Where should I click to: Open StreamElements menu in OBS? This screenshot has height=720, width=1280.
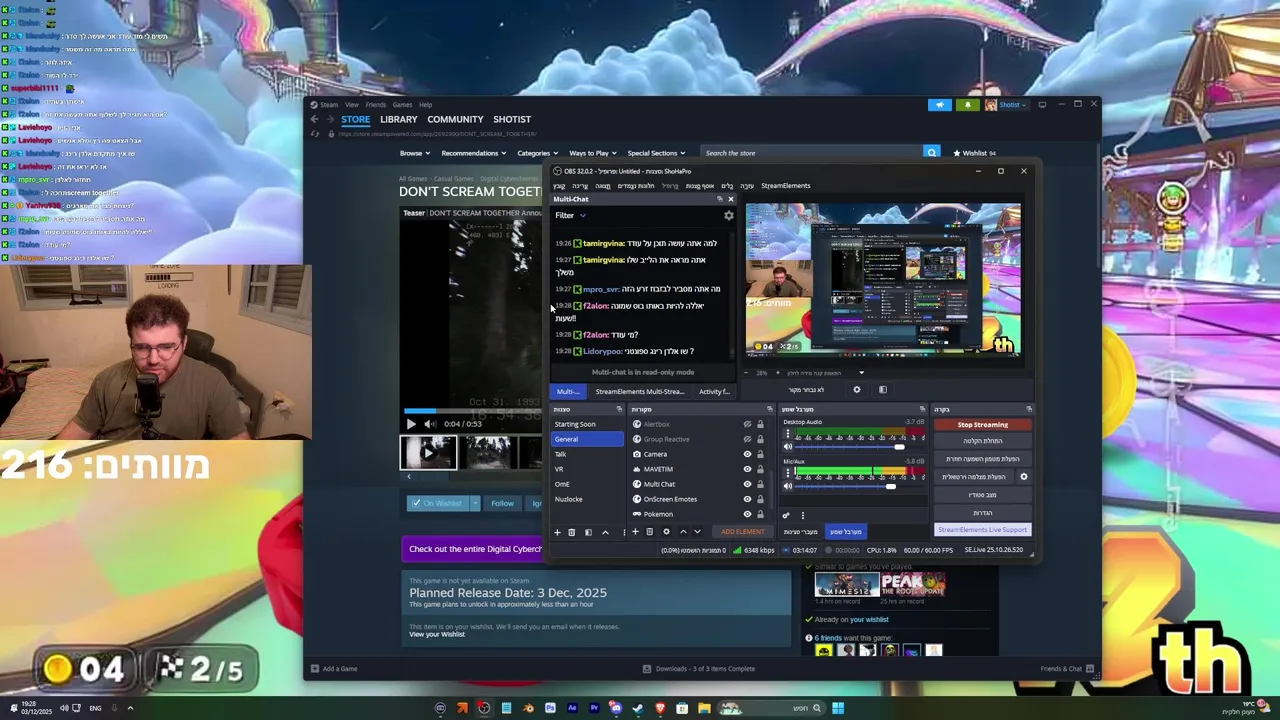tap(786, 185)
